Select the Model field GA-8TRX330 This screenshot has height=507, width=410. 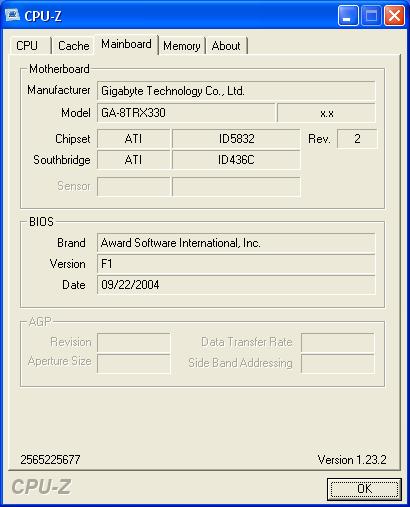pos(186,113)
